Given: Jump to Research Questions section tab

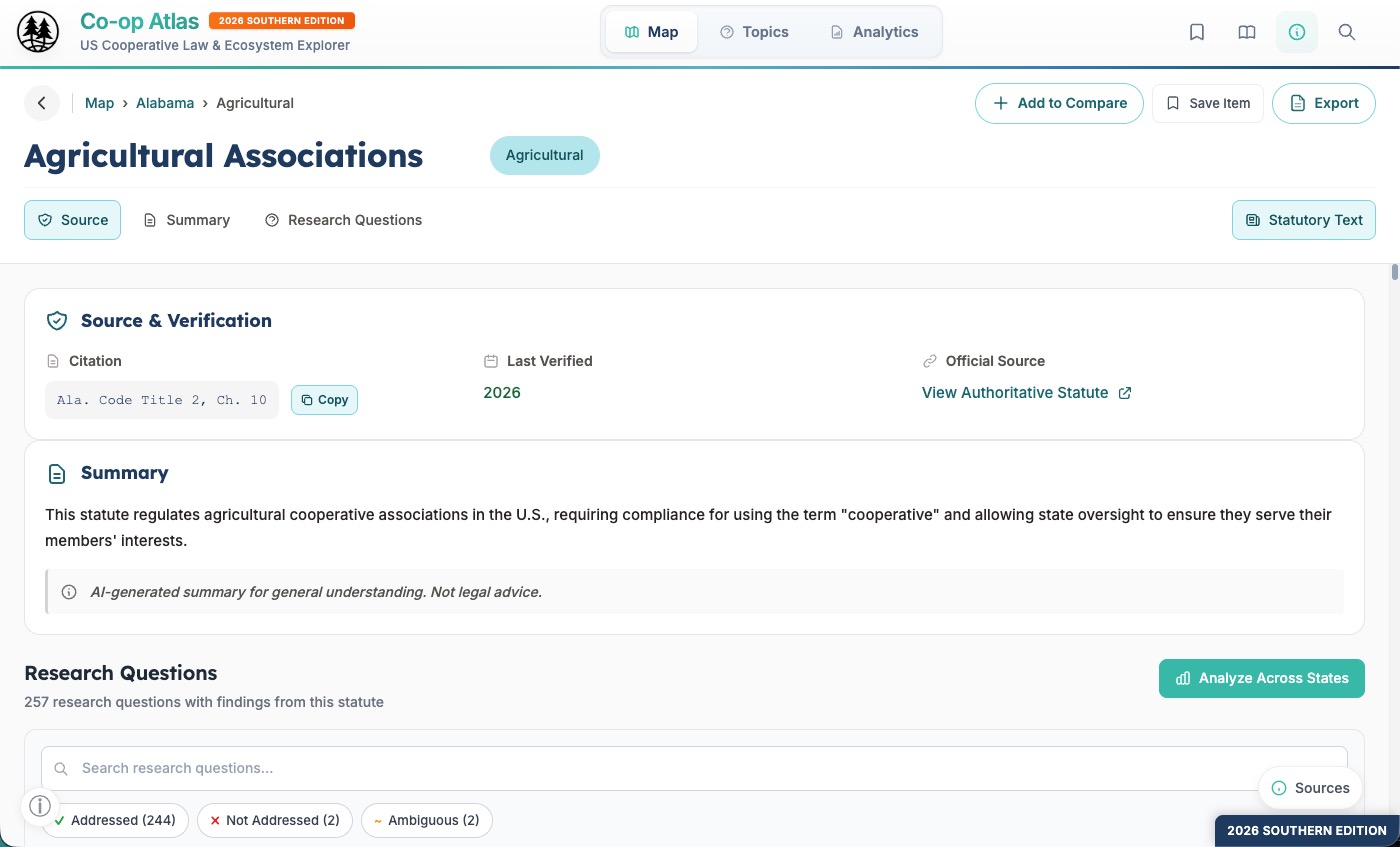Looking at the screenshot, I should pos(343,220).
